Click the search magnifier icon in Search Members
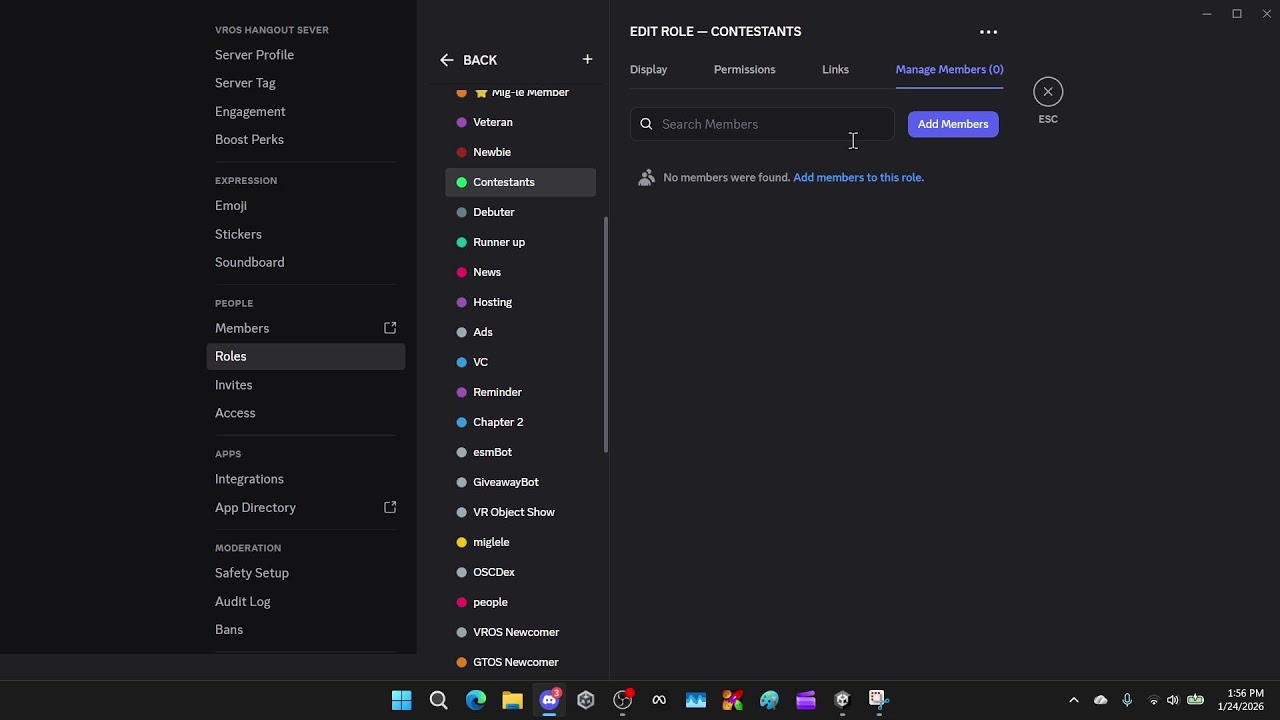The height and width of the screenshot is (720, 1280). 646,124
